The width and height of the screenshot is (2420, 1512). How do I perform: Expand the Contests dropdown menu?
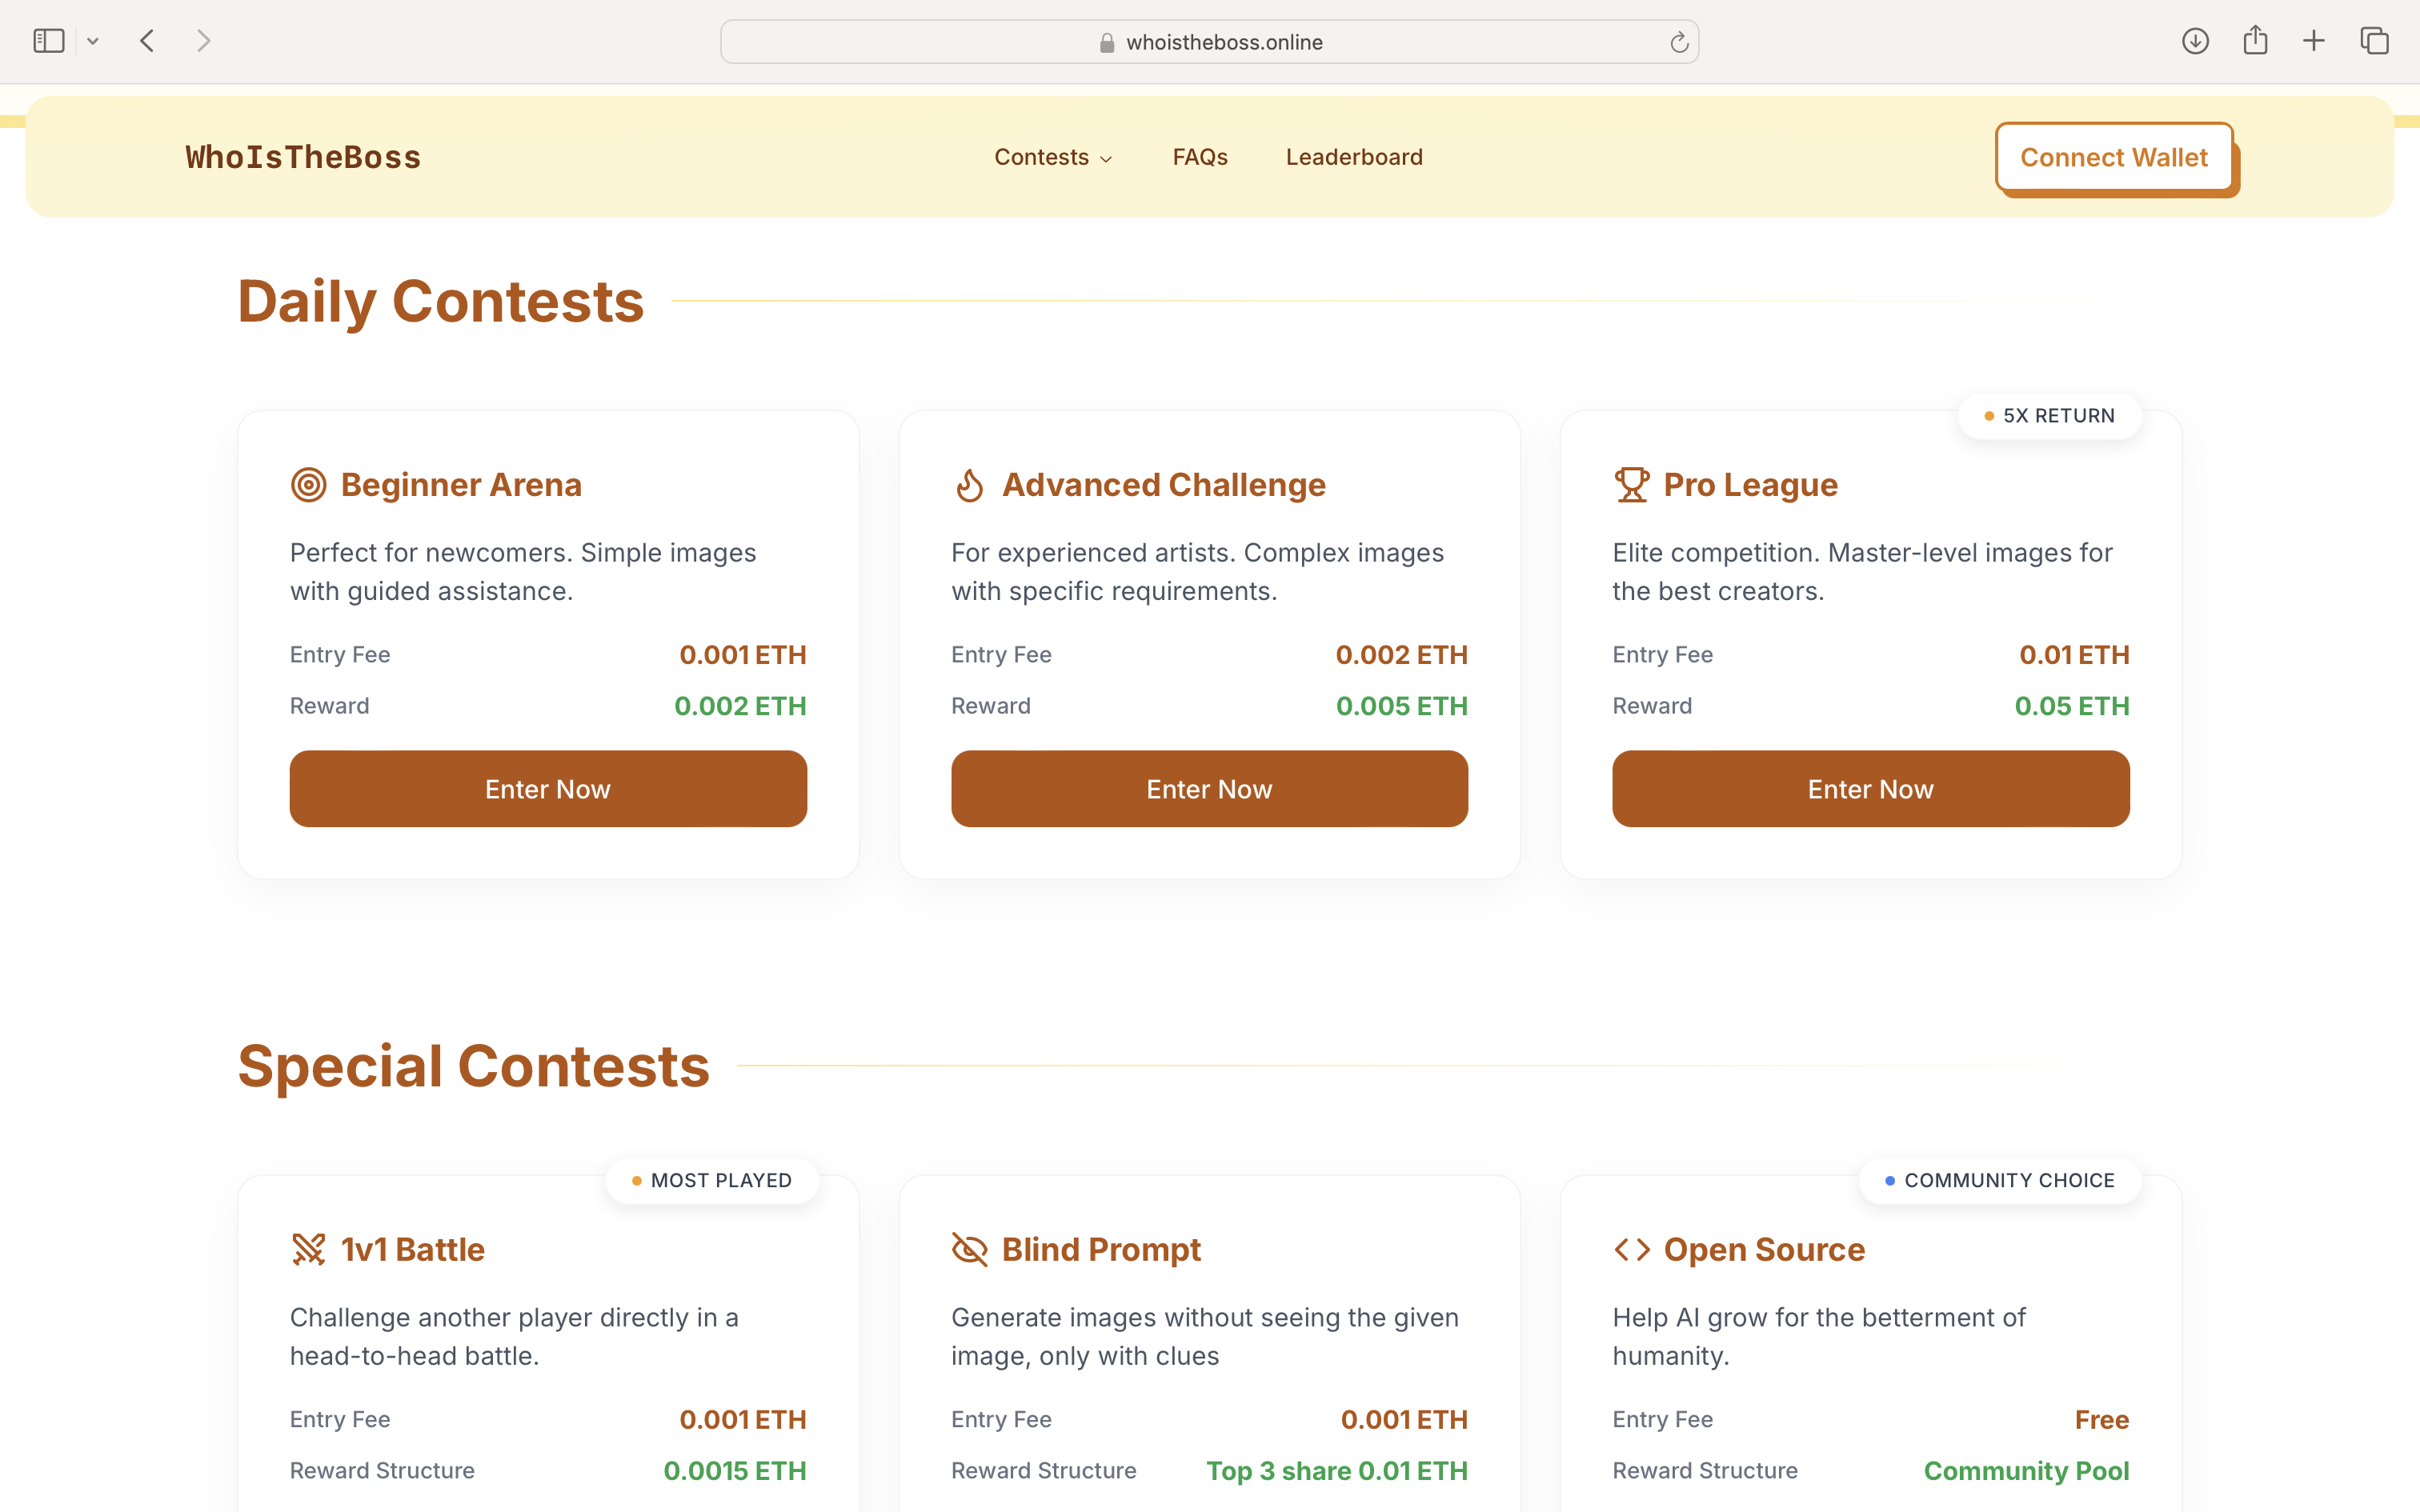(1052, 157)
